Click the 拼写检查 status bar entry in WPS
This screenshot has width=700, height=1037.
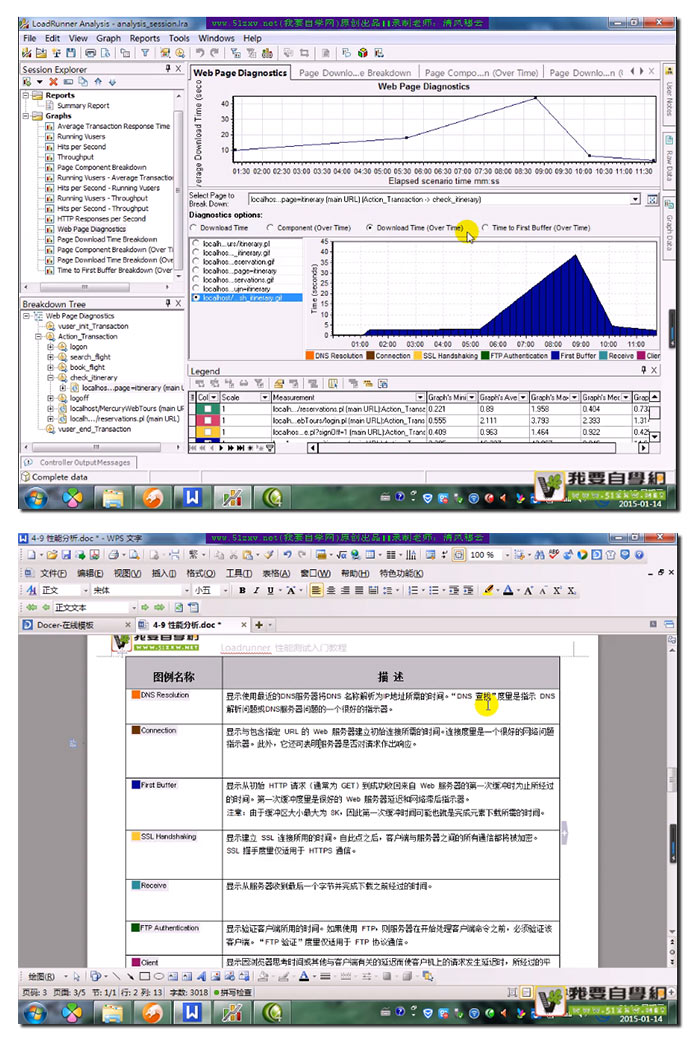pyautogui.click(x=232, y=993)
